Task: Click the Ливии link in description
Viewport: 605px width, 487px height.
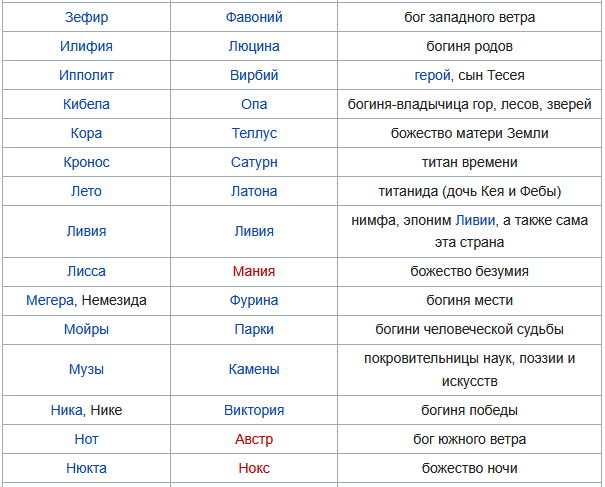Action: [x=475, y=221]
